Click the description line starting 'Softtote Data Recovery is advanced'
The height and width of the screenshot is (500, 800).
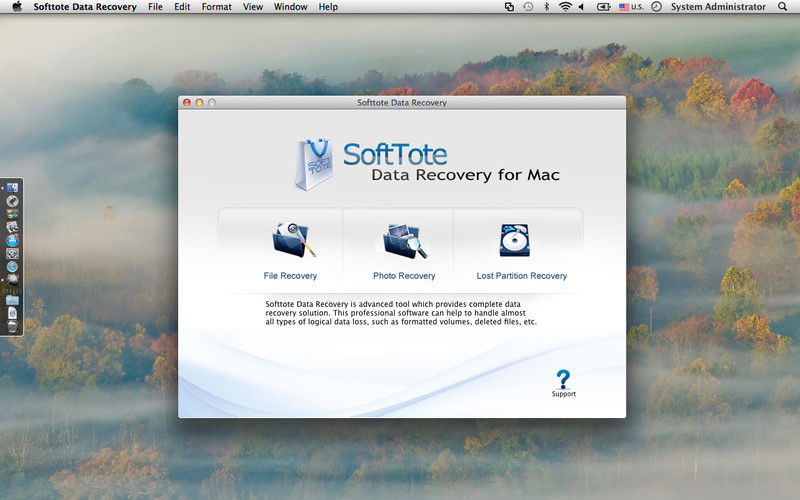pyautogui.click(x=393, y=304)
